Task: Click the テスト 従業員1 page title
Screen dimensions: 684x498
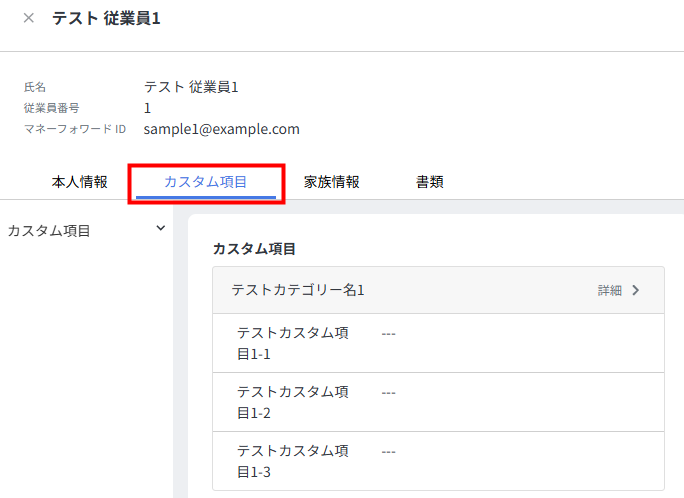Action: click(106, 18)
